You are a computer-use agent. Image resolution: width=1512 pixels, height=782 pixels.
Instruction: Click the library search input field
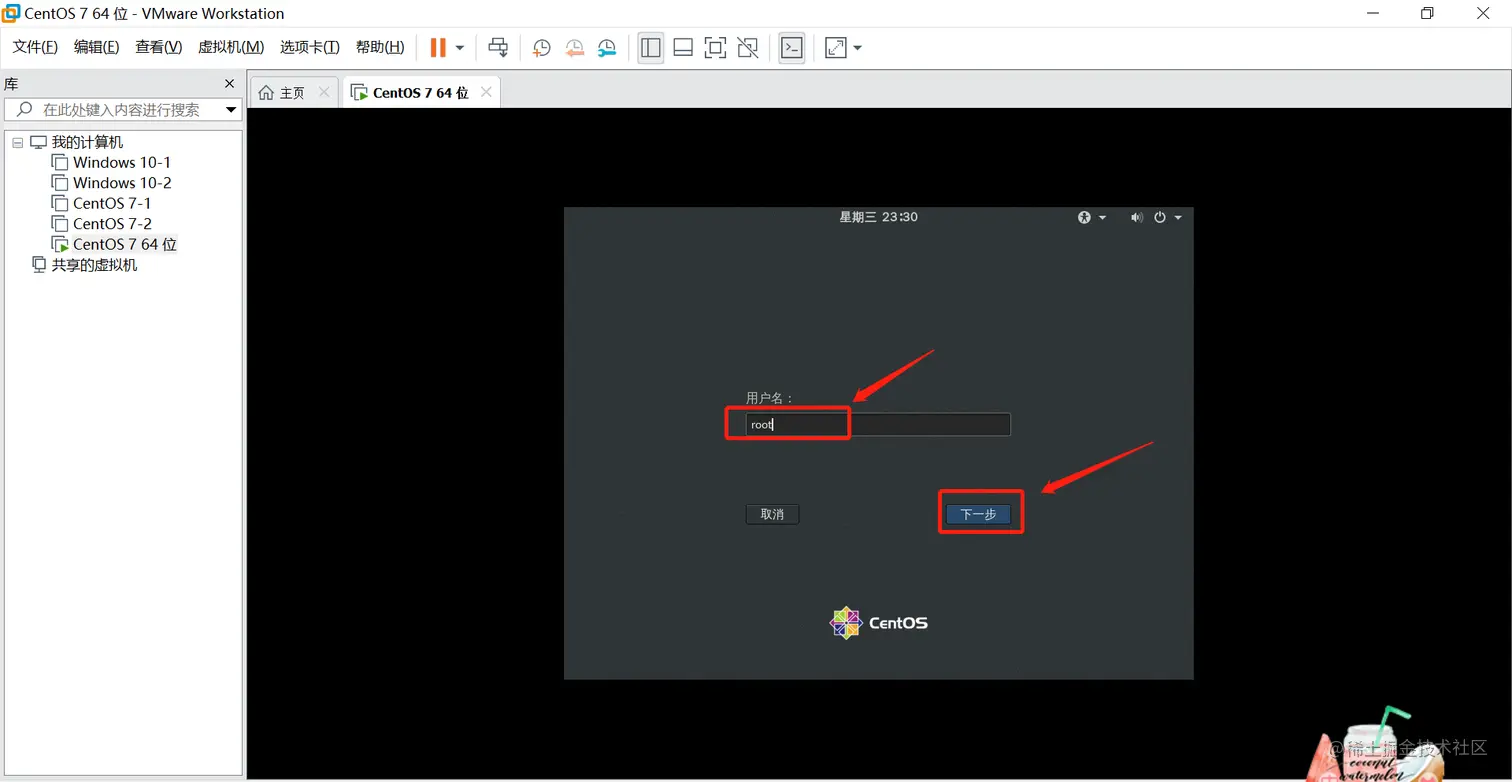(x=122, y=110)
